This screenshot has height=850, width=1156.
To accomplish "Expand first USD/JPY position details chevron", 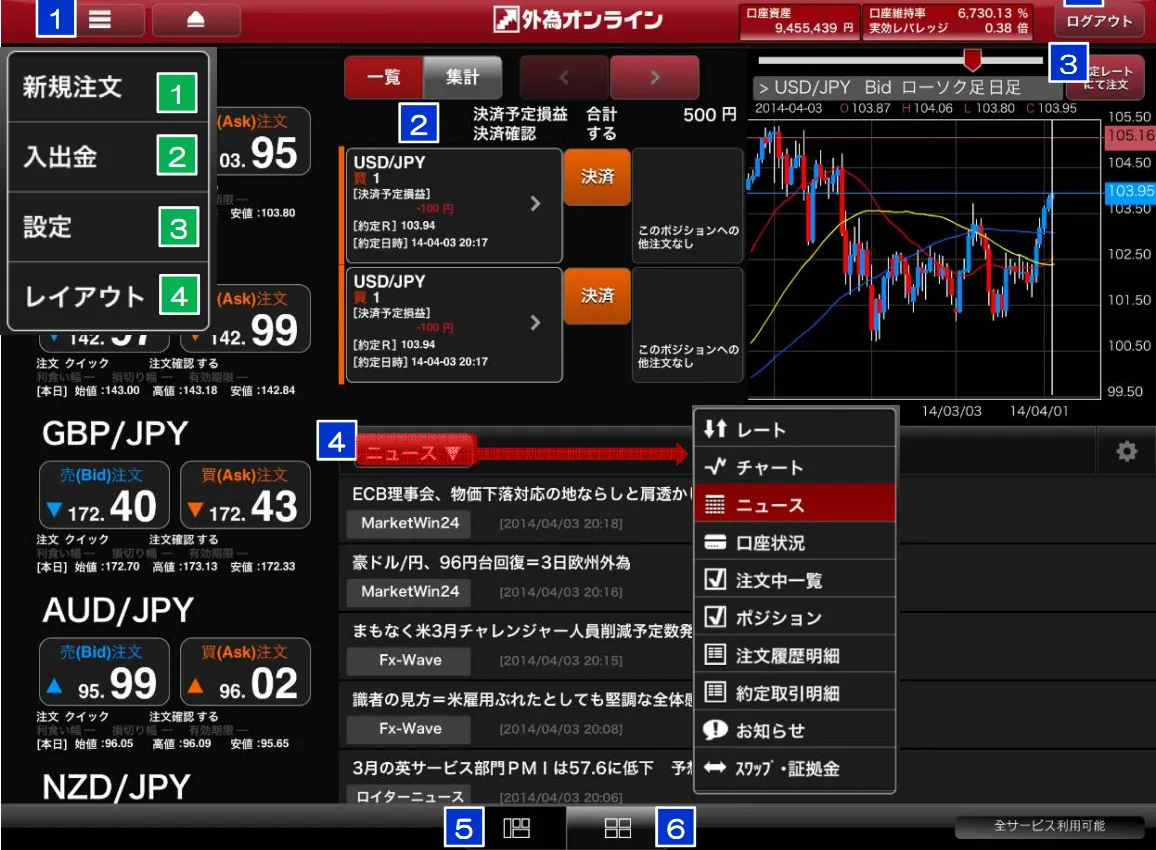I will pyautogui.click(x=535, y=204).
